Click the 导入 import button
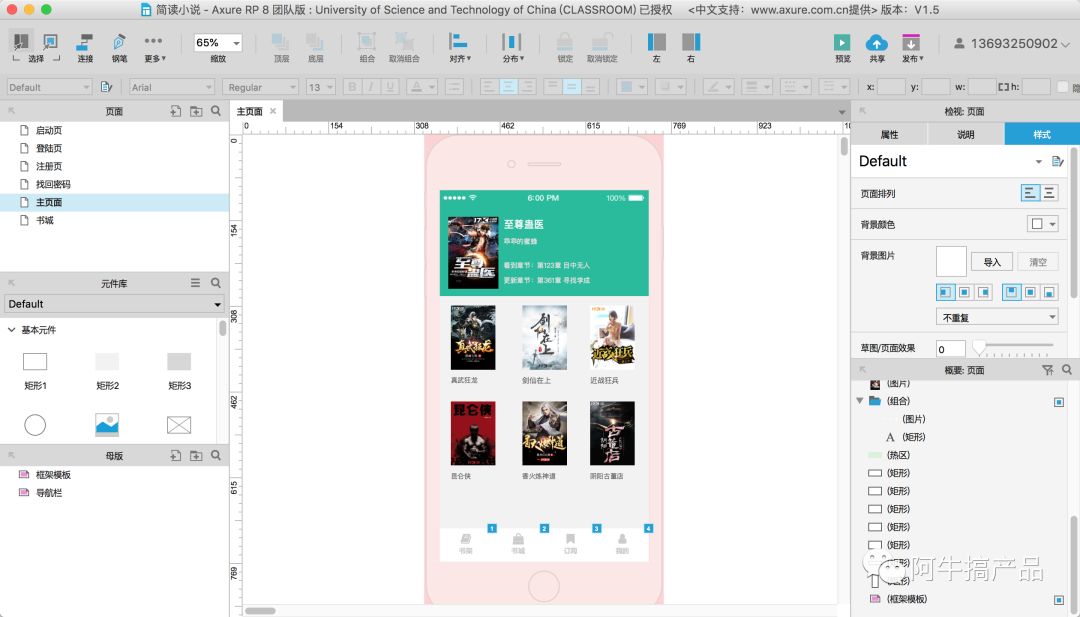Screen dimensions: 1080x617 [992, 262]
